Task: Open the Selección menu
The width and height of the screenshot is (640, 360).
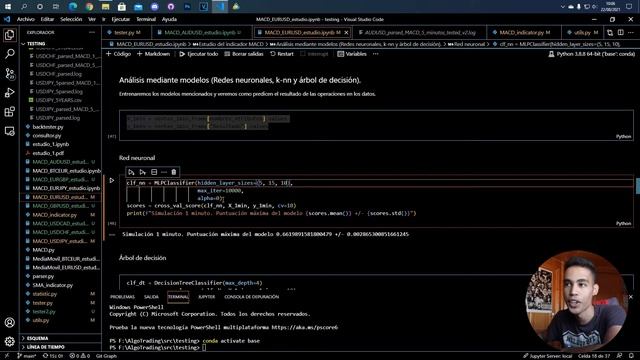Action: point(71,19)
